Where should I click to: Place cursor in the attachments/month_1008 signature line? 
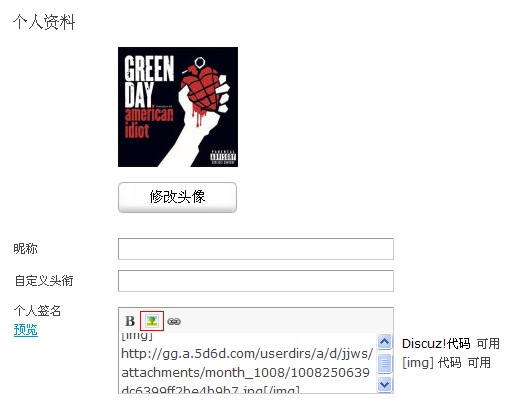245,372
